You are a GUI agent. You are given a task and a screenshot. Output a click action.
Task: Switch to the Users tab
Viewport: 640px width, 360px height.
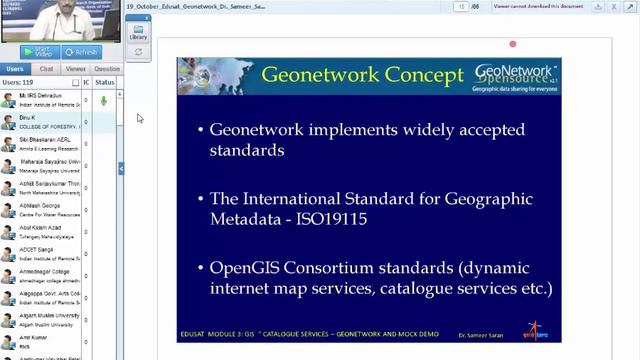pyautogui.click(x=15, y=69)
